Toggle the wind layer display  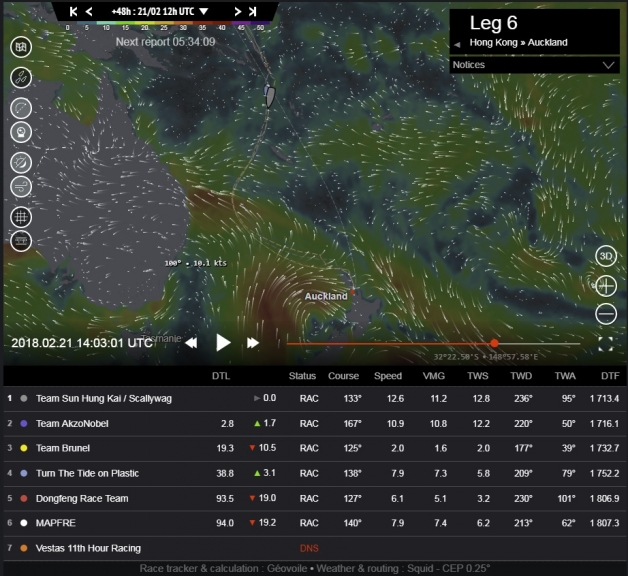(21, 186)
